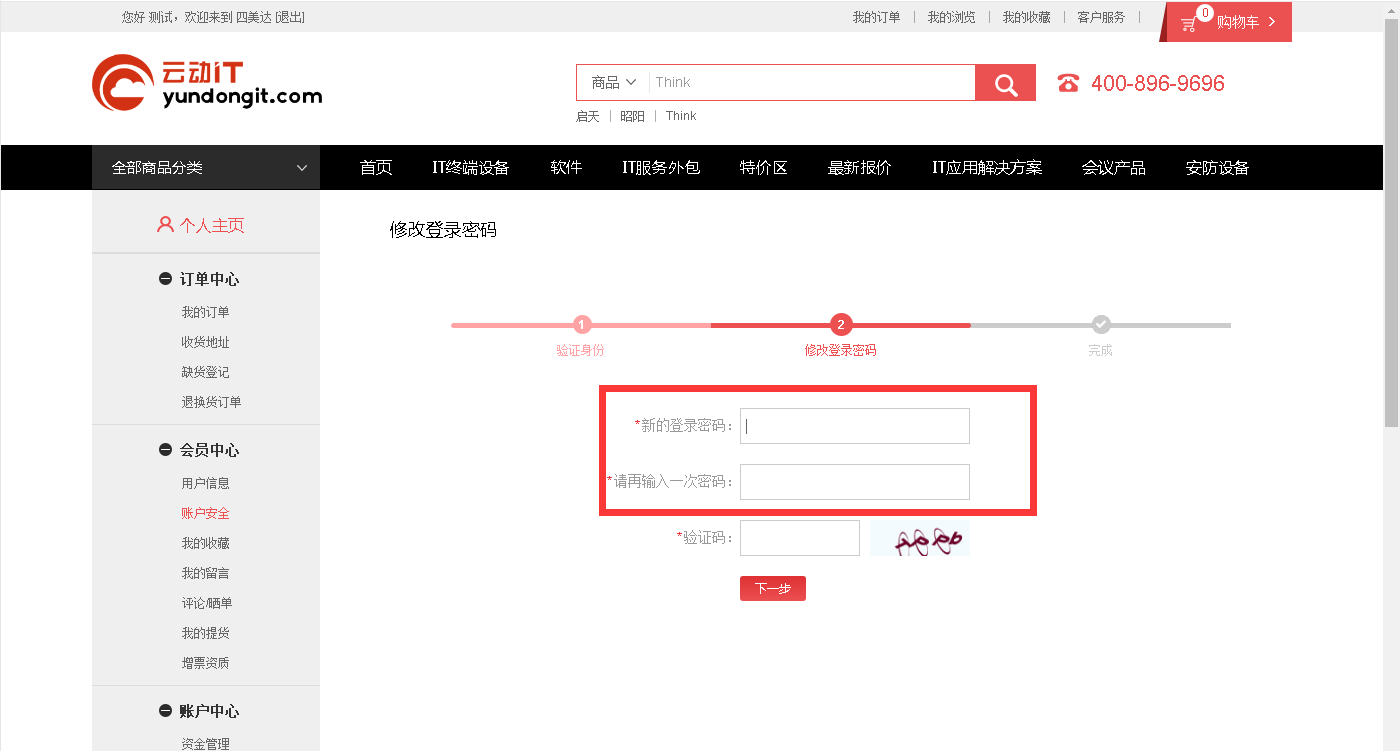The image size is (1400, 751).
Task: Click the captcha image to refresh
Action: point(919,538)
